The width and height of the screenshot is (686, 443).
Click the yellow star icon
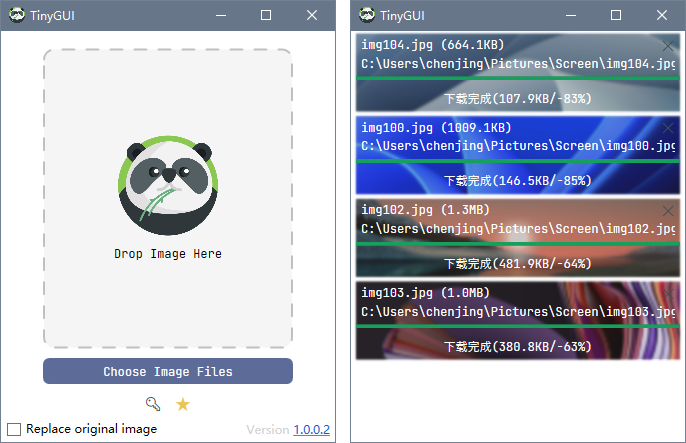coord(182,404)
